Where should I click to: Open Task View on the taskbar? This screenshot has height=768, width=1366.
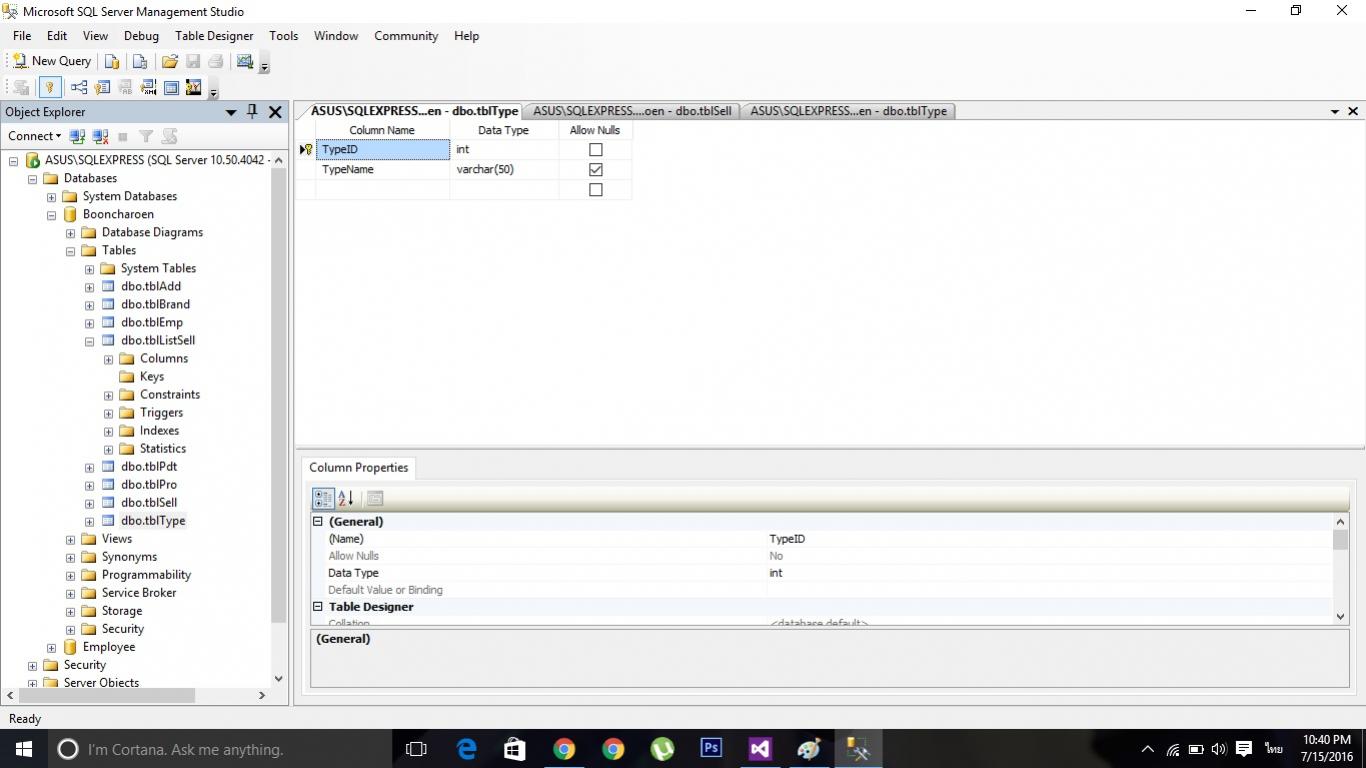pyautogui.click(x=417, y=748)
